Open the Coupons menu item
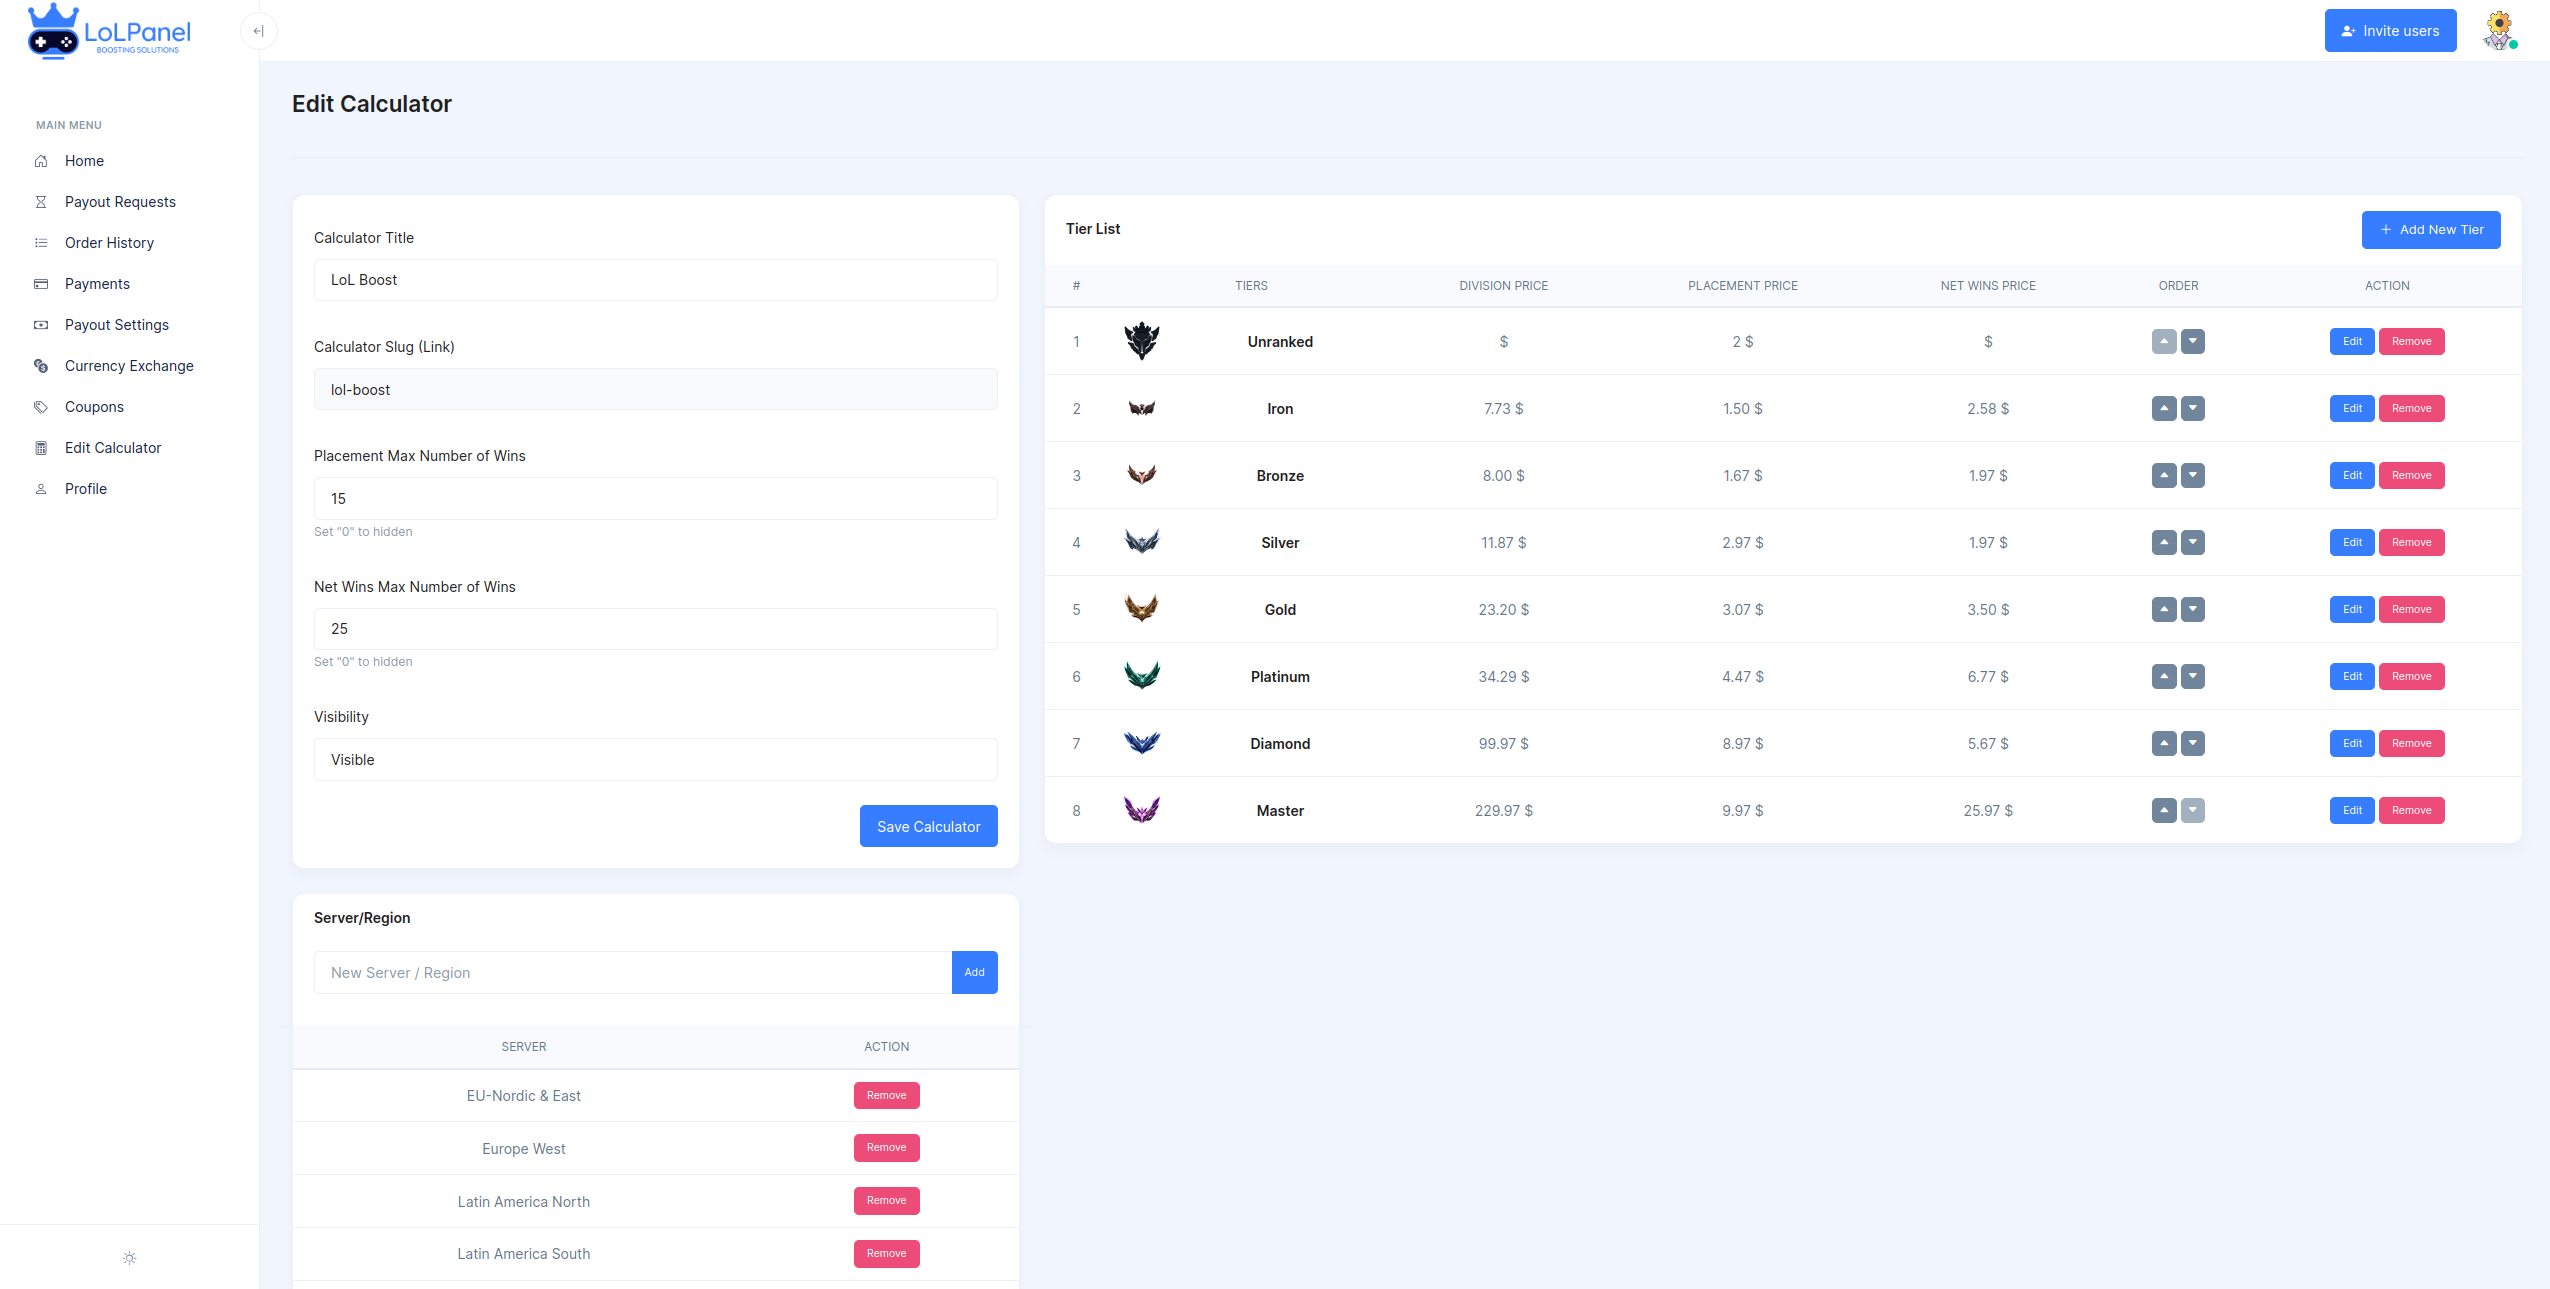 (x=94, y=407)
